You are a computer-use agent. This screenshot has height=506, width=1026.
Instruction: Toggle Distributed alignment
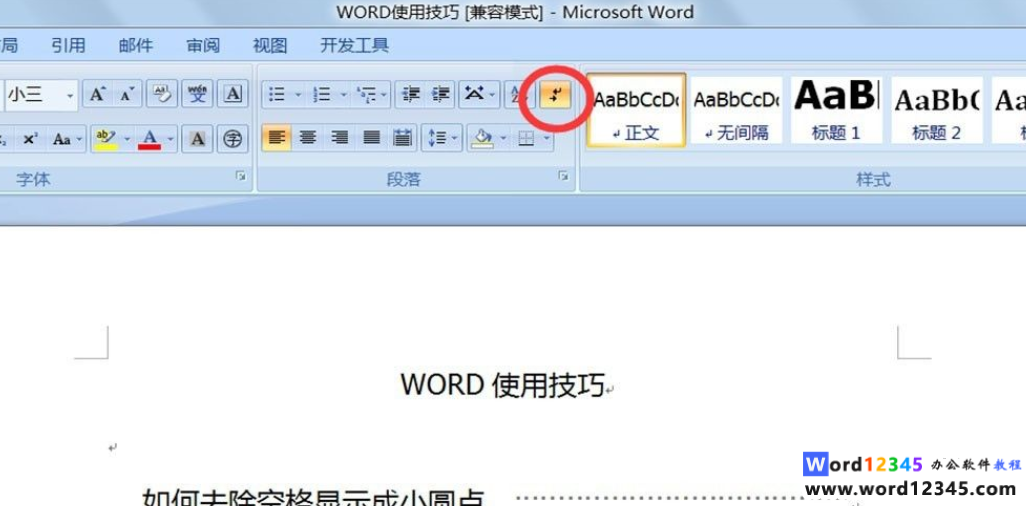point(402,137)
